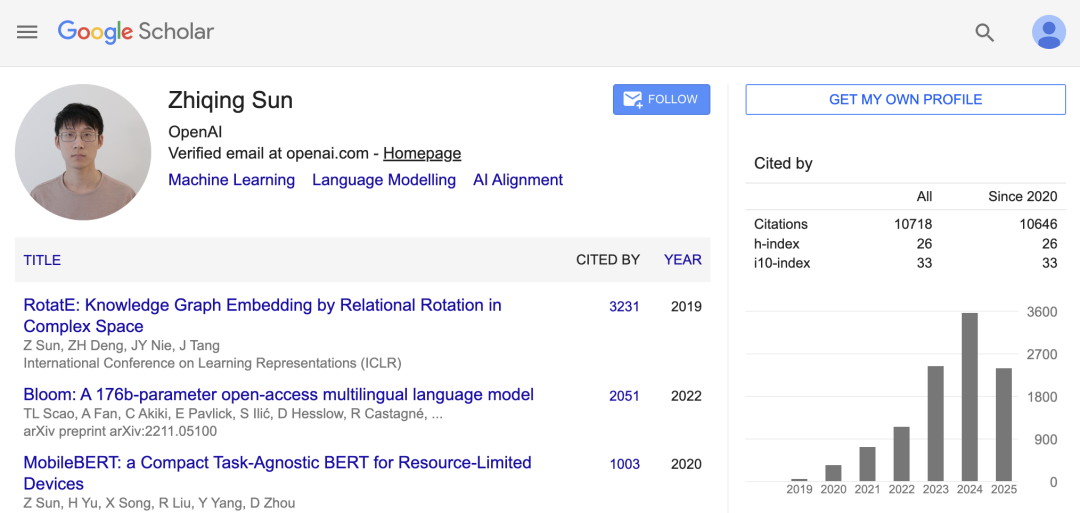Image resolution: width=1080 pixels, height=513 pixels.
Task: Open the MobileBERT paper
Action: point(278,472)
